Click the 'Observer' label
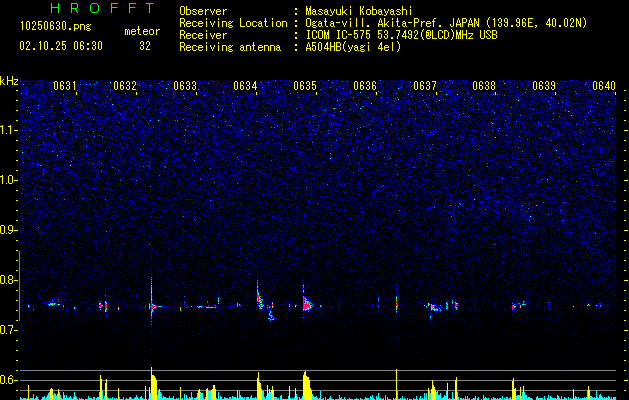 (x=203, y=11)
